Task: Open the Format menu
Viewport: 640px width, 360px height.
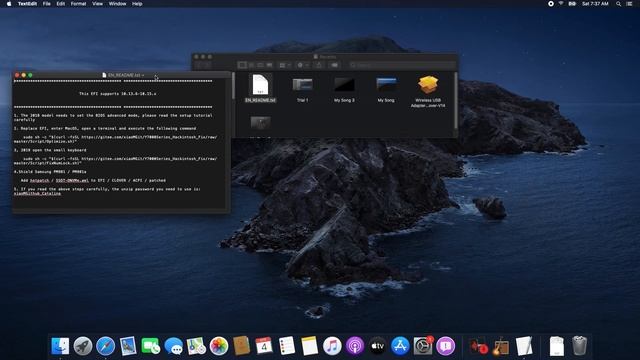Action: [x=78, y=4]
